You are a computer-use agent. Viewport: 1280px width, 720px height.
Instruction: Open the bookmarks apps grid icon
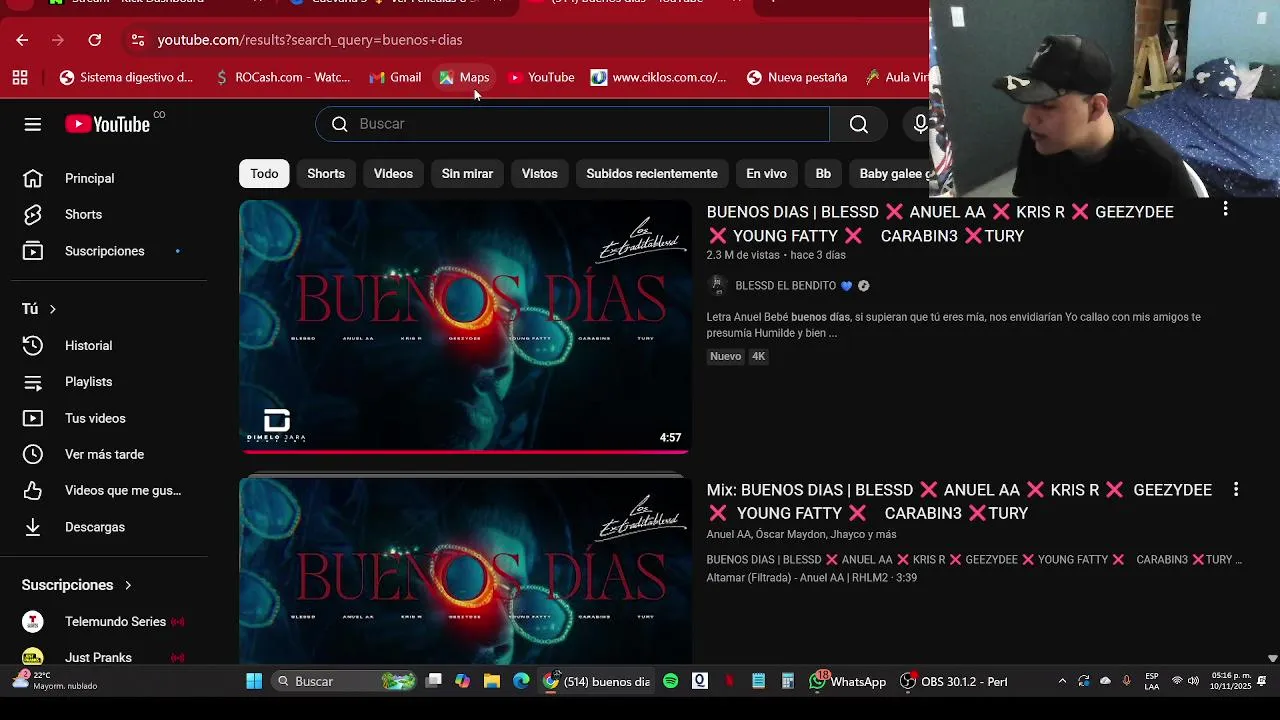pos(20,77)
